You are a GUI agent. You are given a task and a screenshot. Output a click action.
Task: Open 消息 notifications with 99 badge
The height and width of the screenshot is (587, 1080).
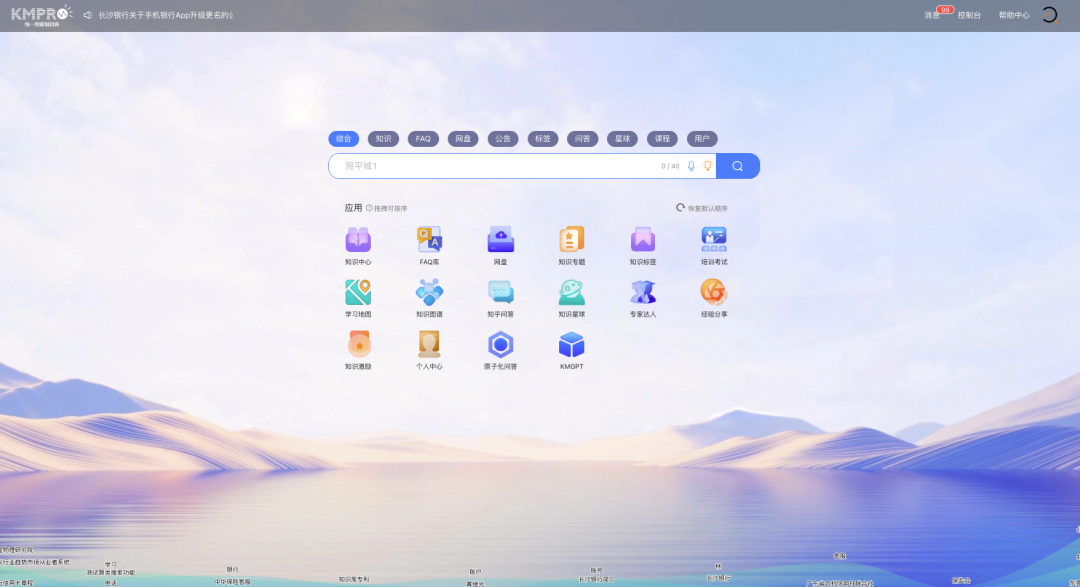[x=932, y=15]
